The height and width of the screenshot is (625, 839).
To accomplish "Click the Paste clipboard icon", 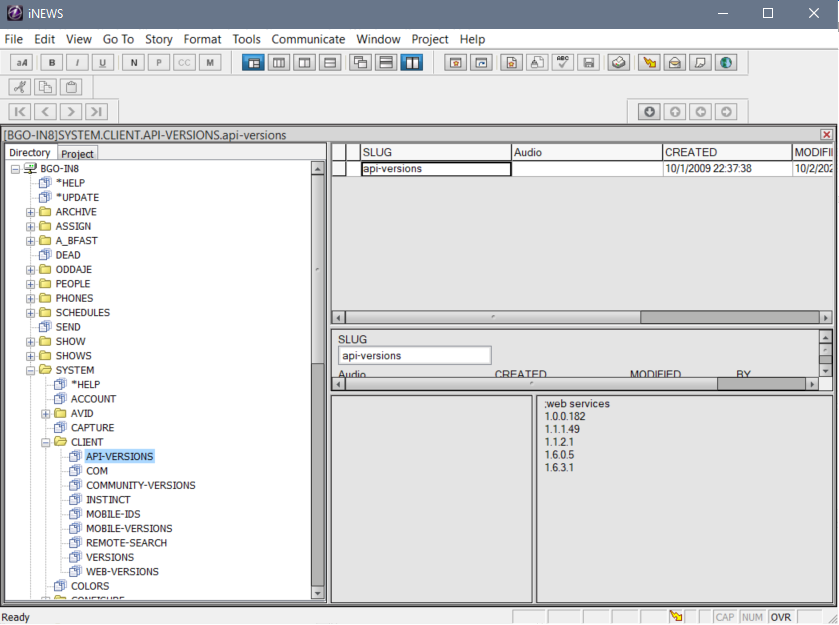I will tap(71, 87).
